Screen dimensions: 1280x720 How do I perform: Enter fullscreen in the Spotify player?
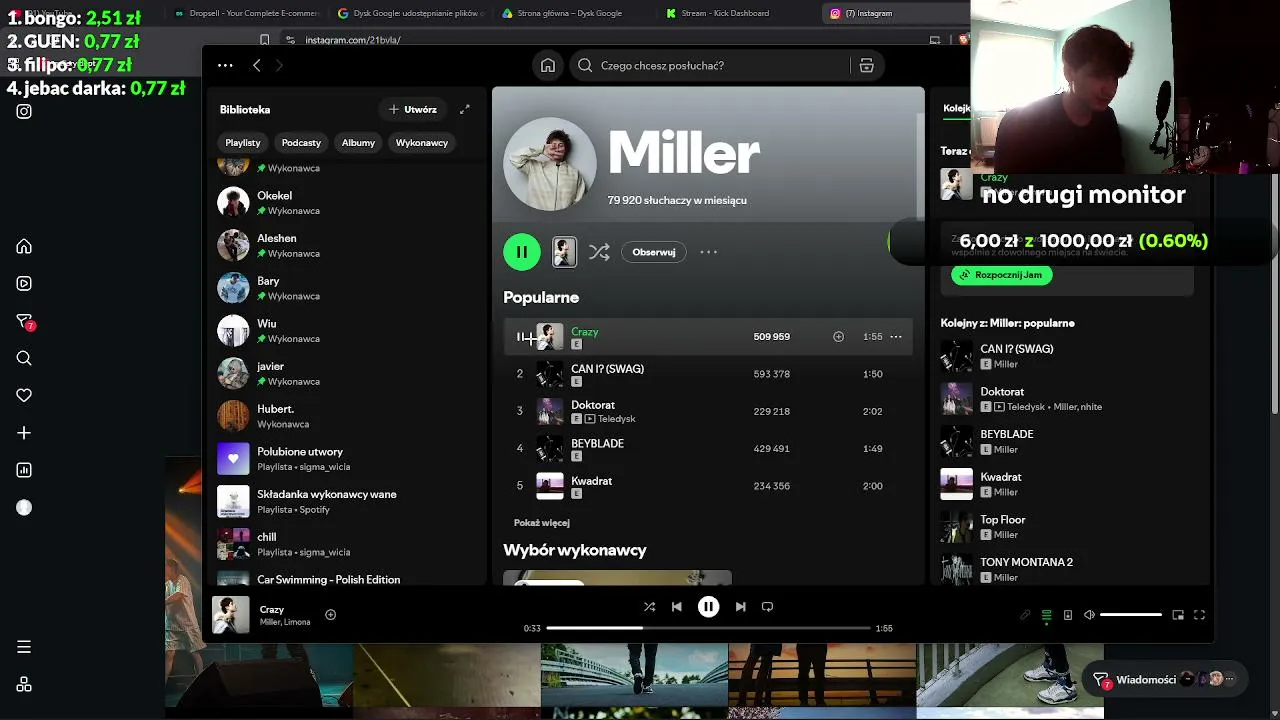click(1199, 615)
